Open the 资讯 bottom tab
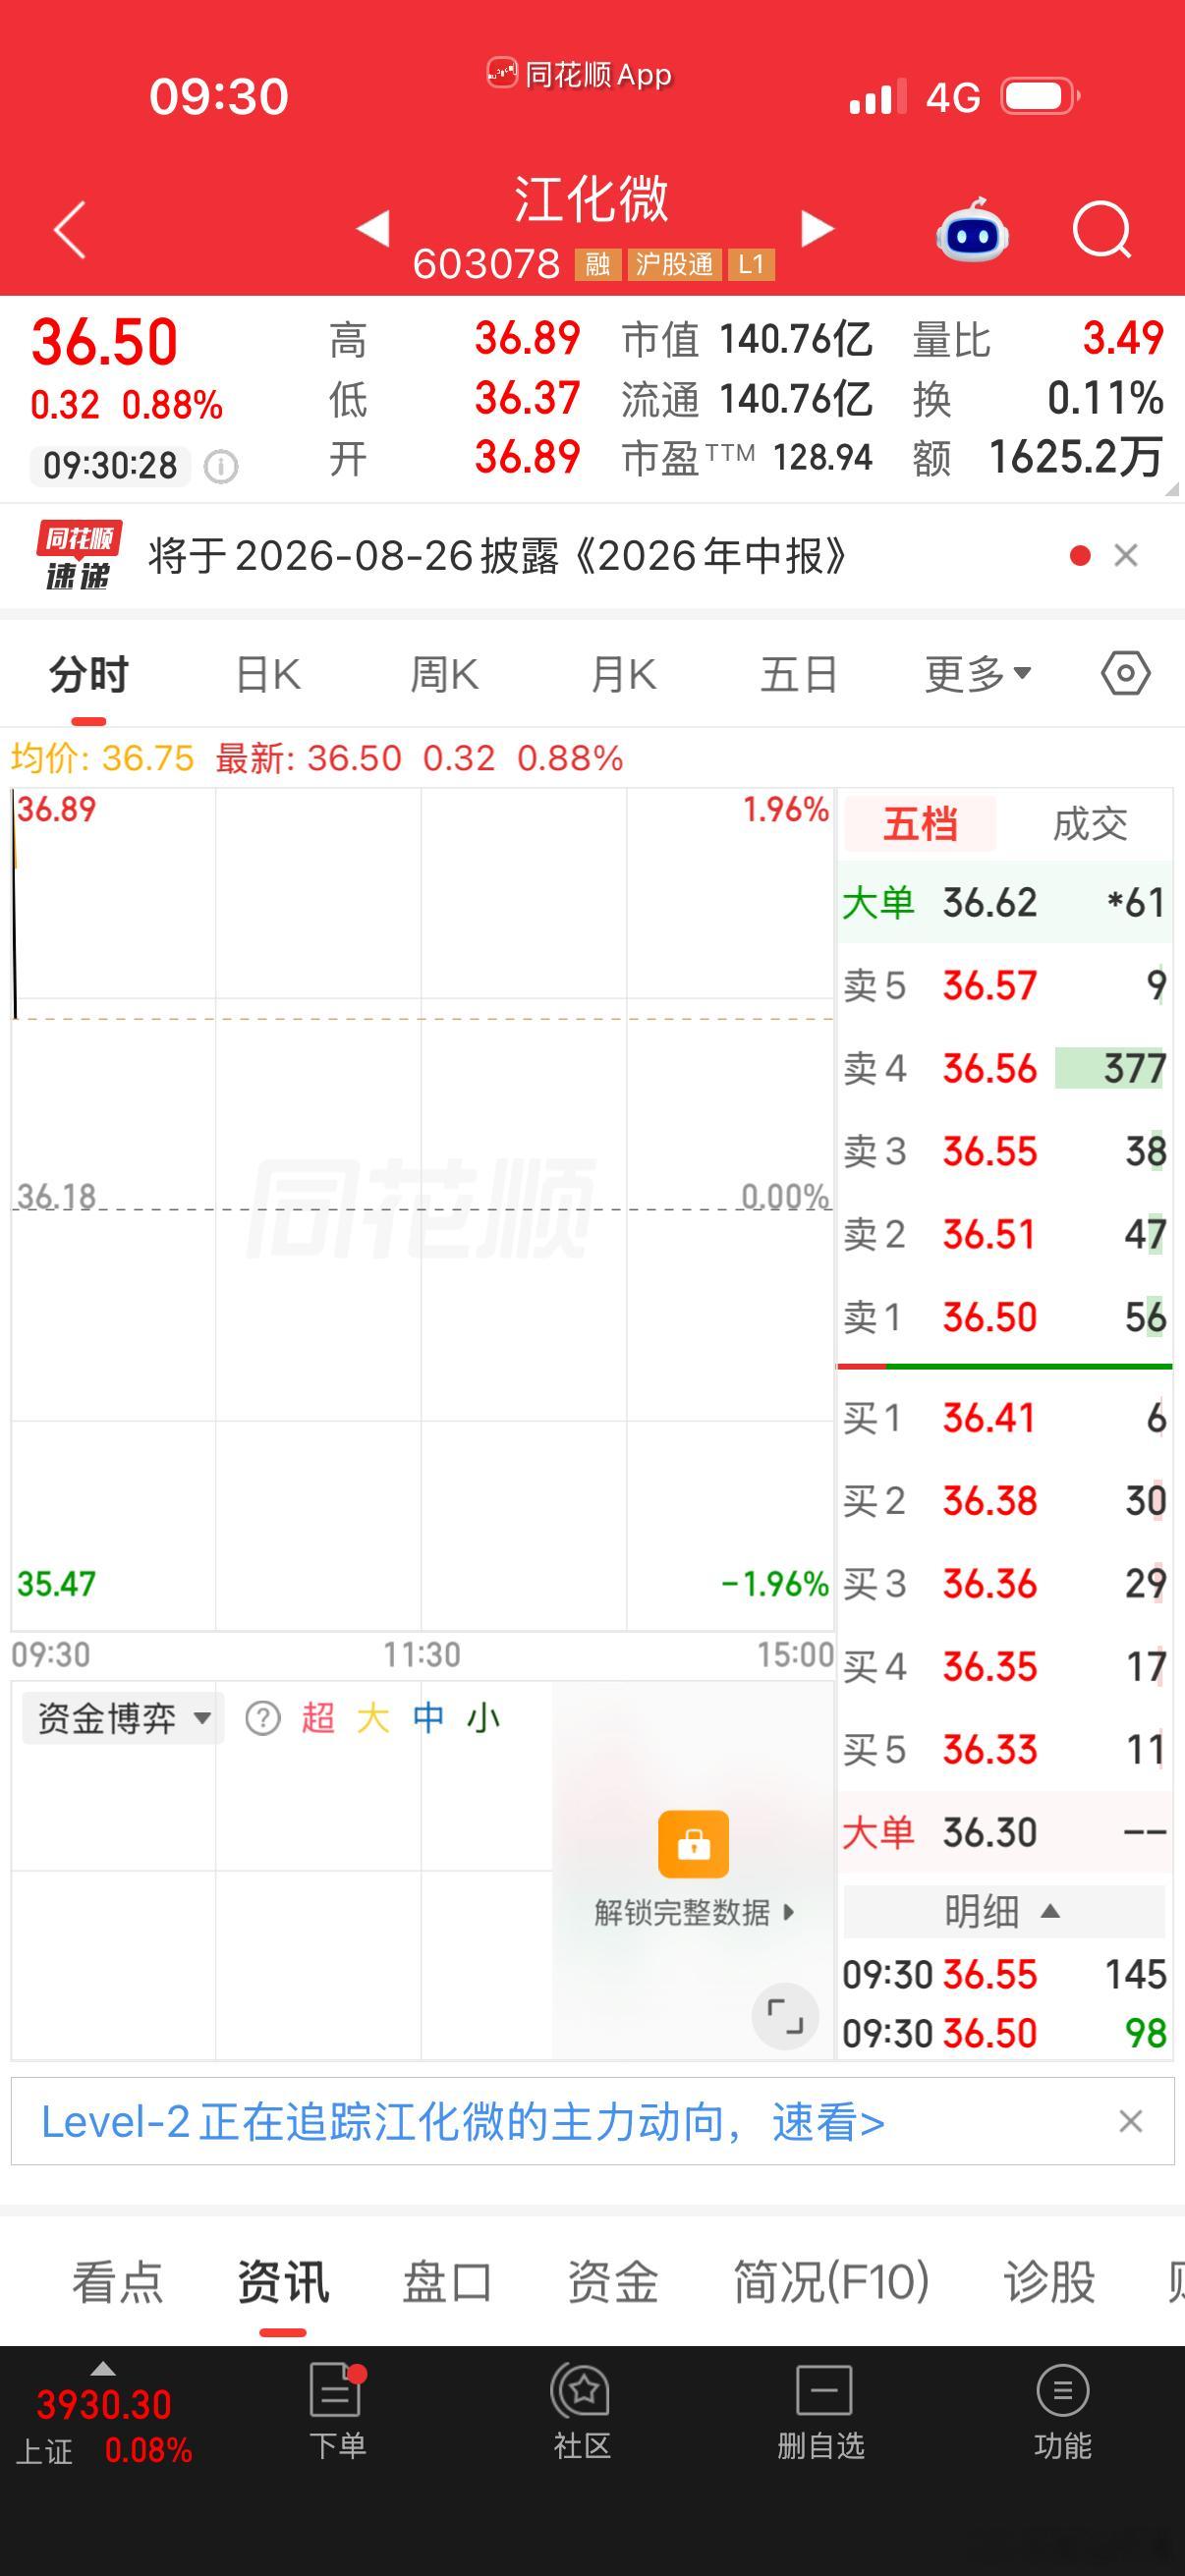 pyautogui.click(x=283, y=2283)
